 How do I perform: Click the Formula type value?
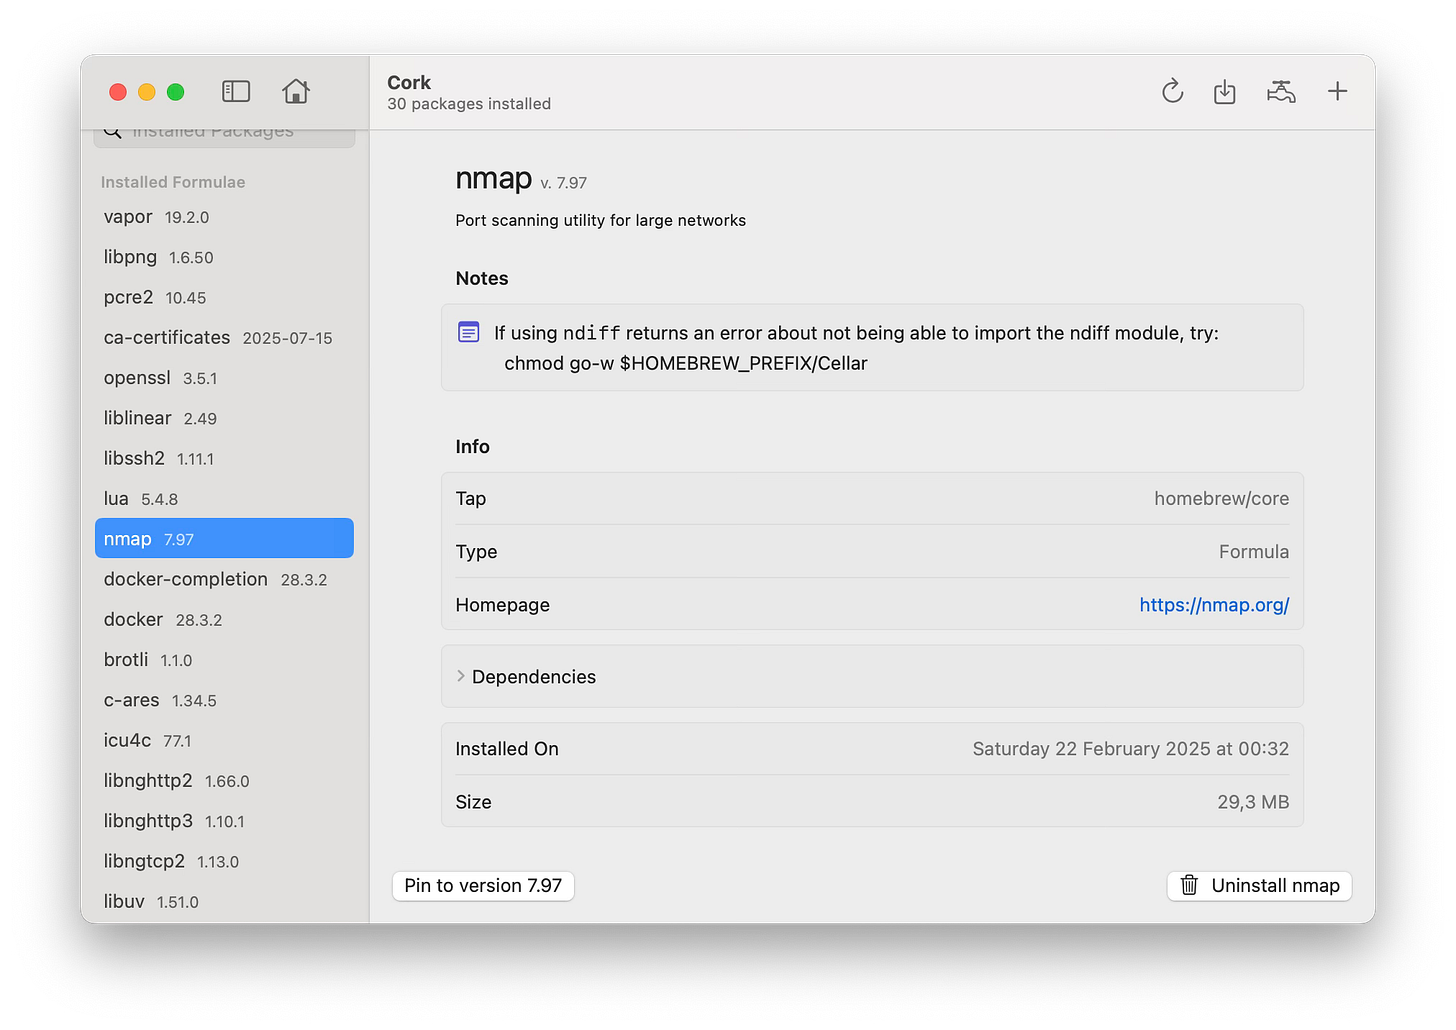(1254, 552)
